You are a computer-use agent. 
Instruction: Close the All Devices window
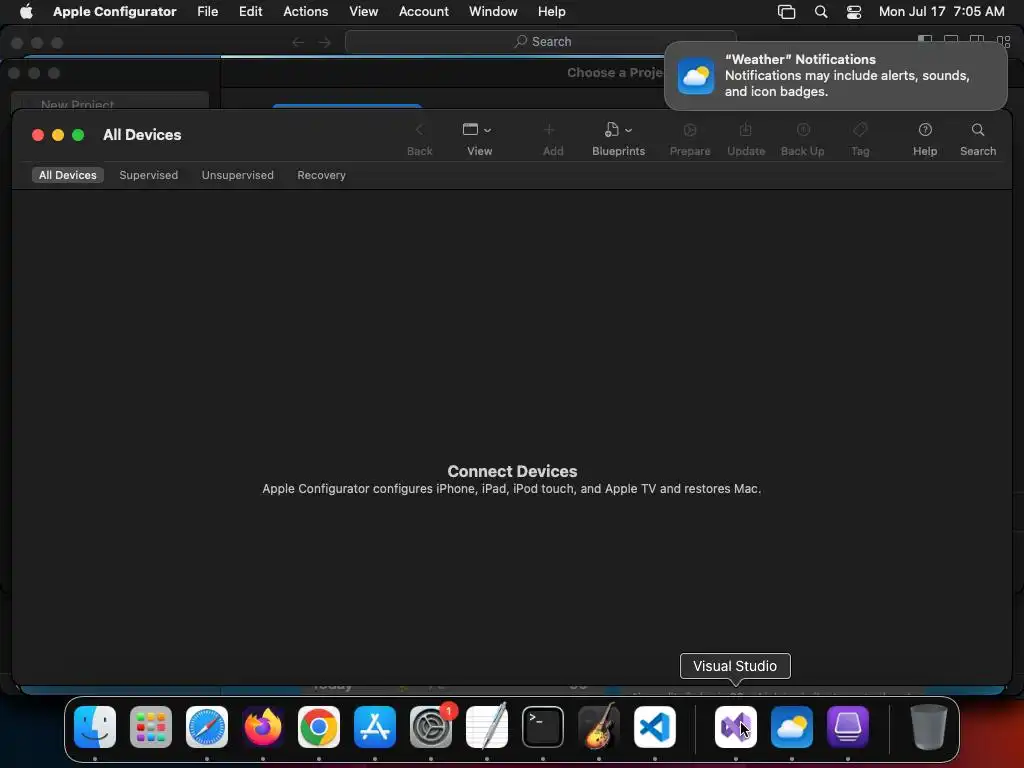click(x=38, y=135)
